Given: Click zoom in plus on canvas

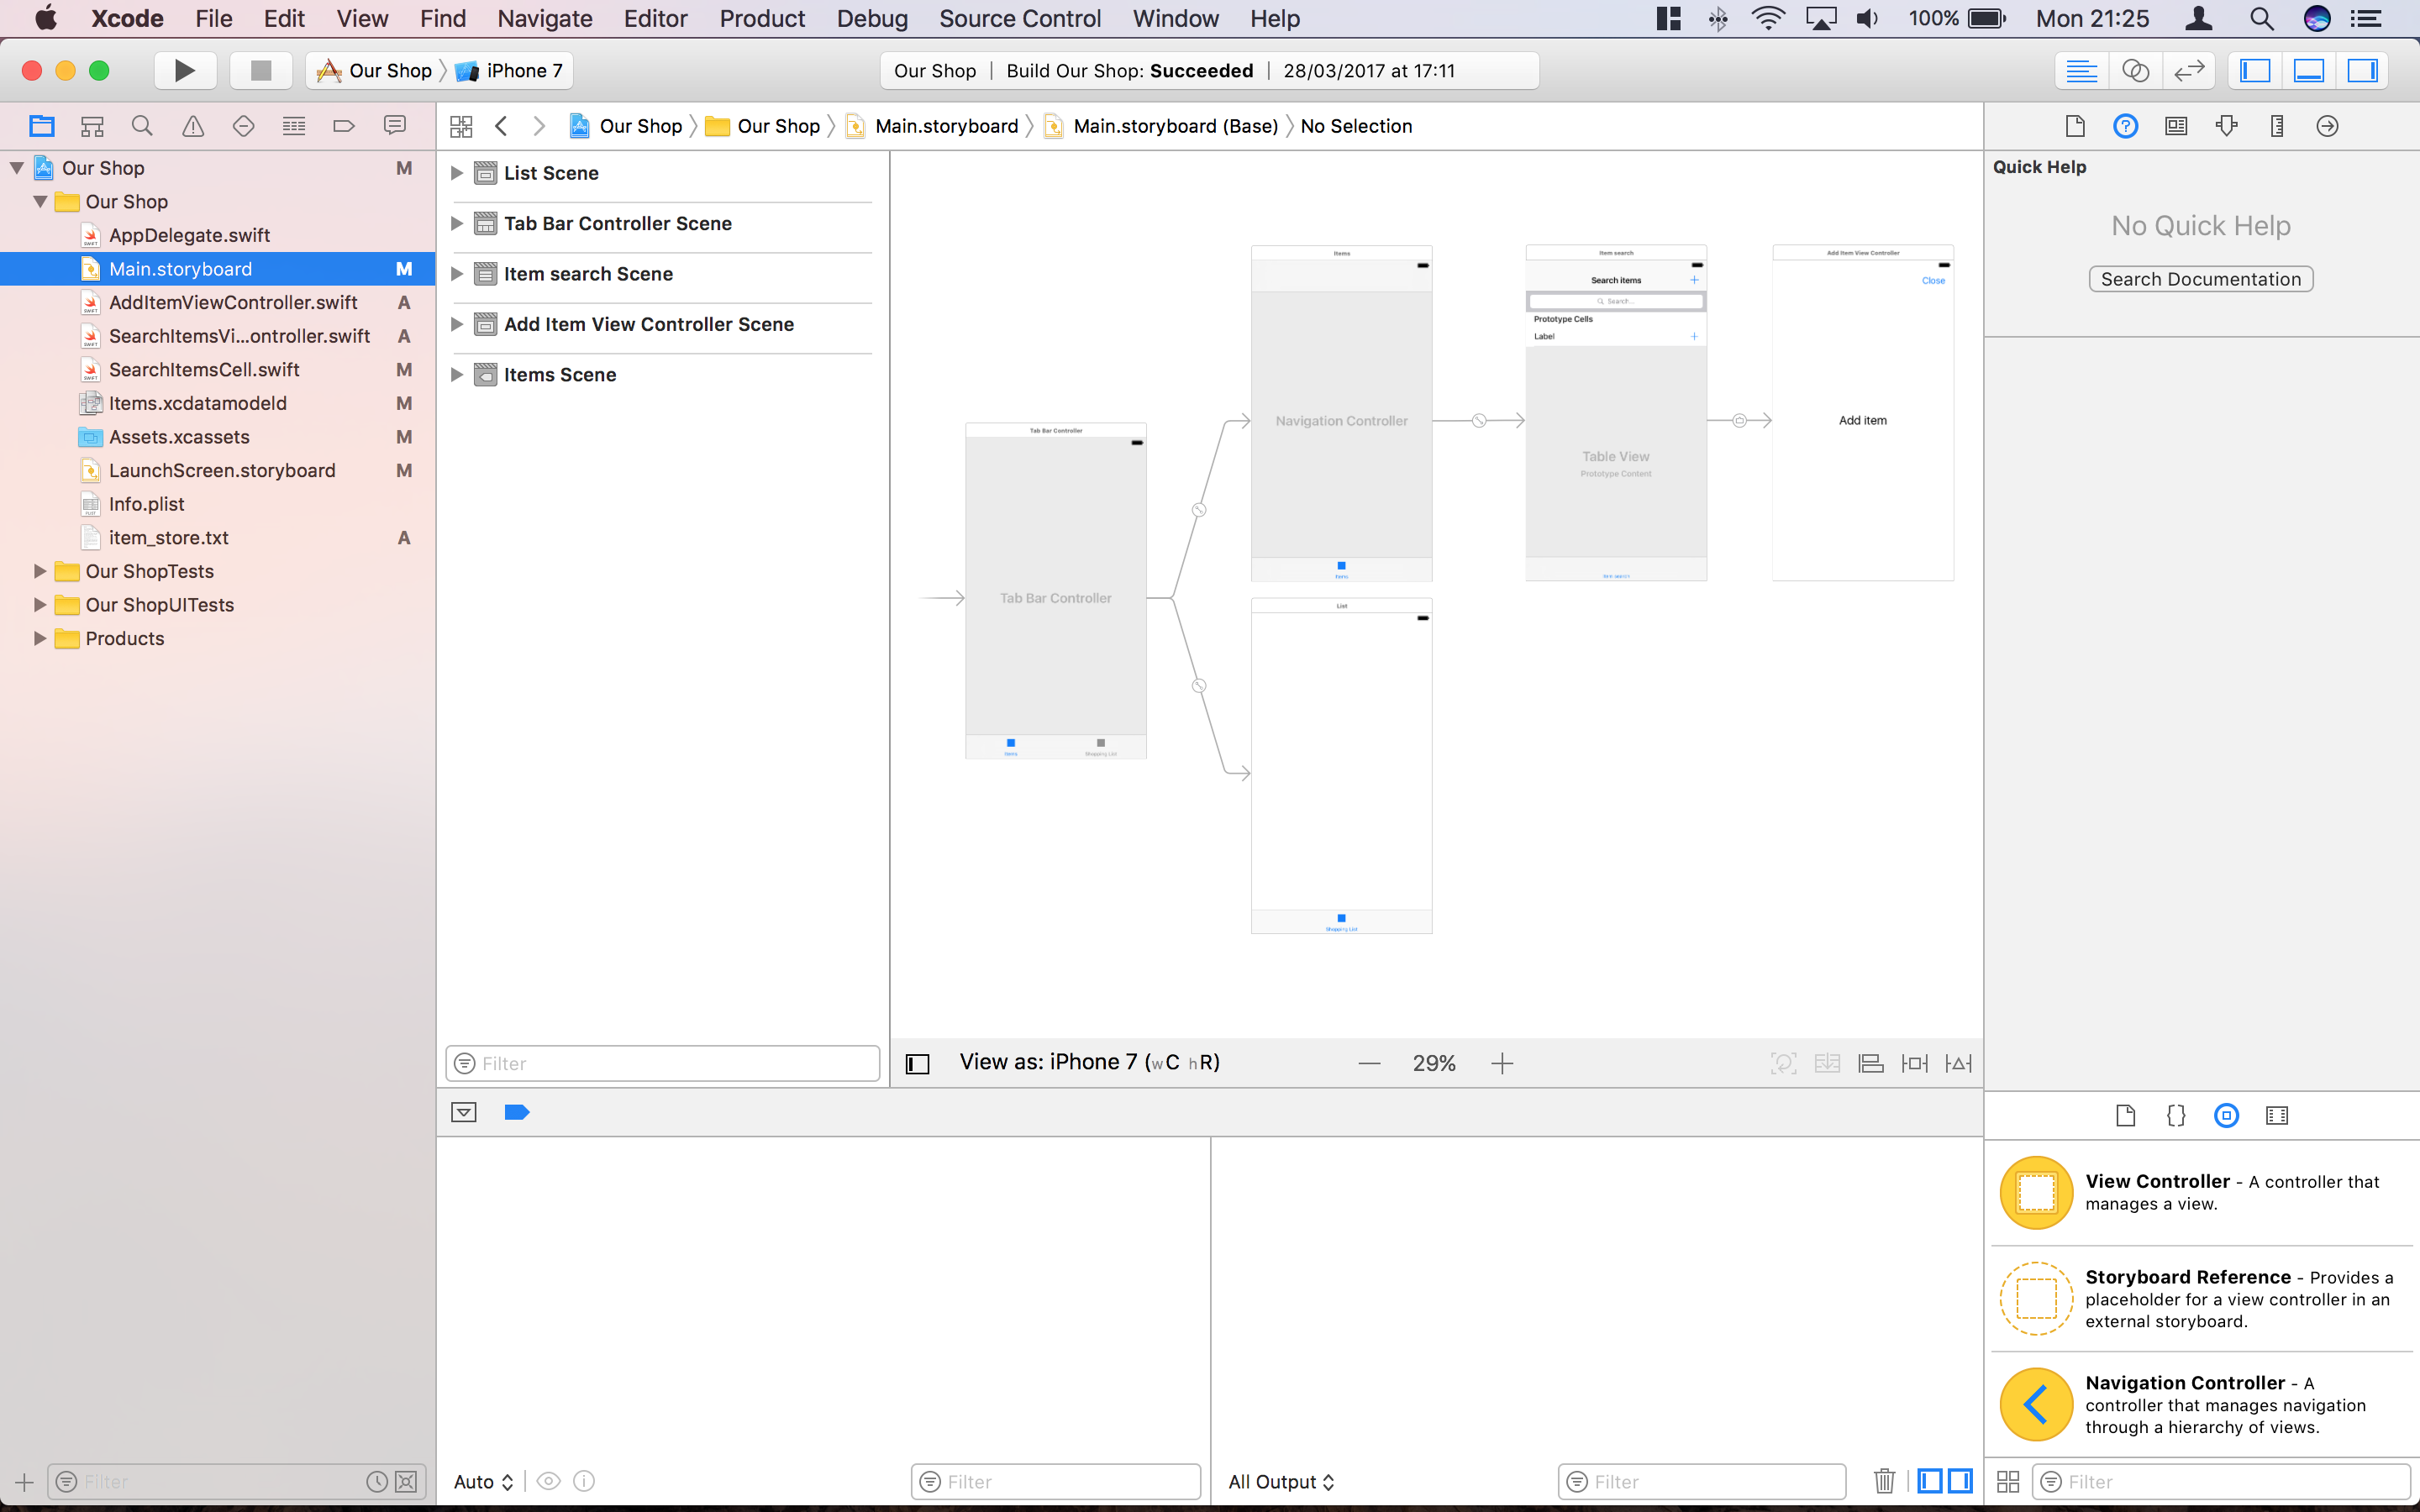Looking at the screenshot, I should (1502, 1064).
